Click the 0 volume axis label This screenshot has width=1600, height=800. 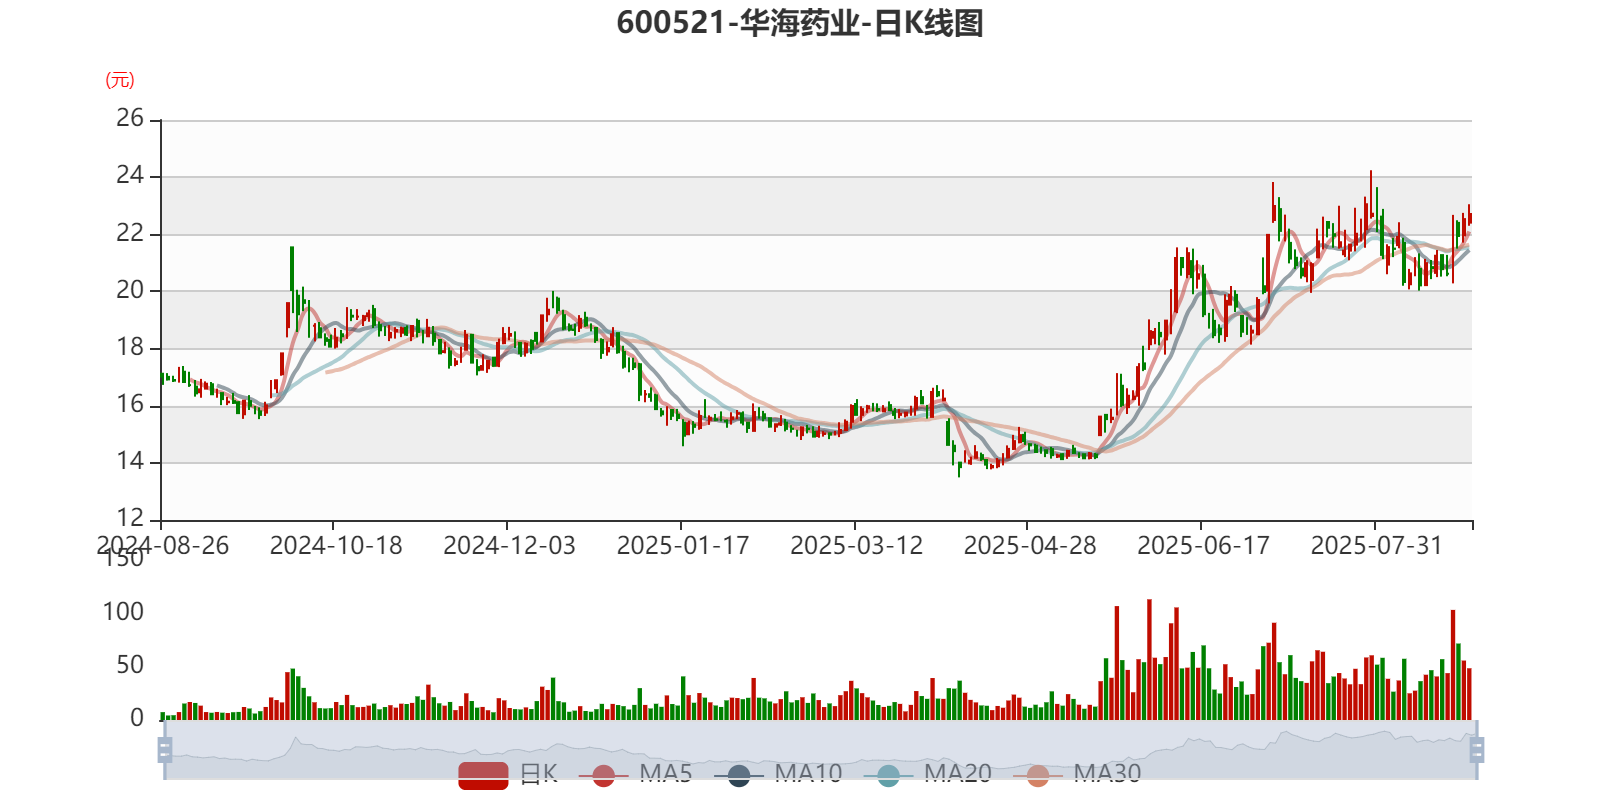click(x=137, y=718)
